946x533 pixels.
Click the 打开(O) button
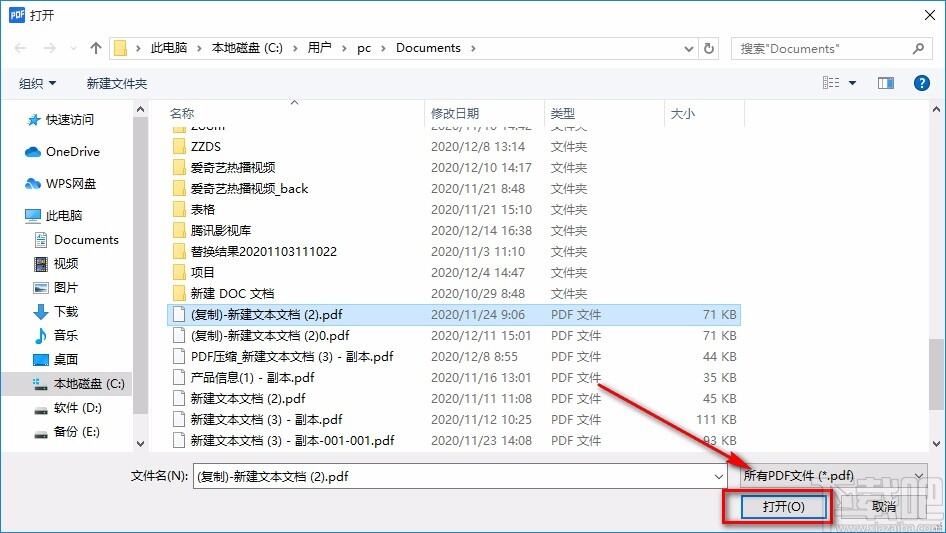click(x=783, y=506)
